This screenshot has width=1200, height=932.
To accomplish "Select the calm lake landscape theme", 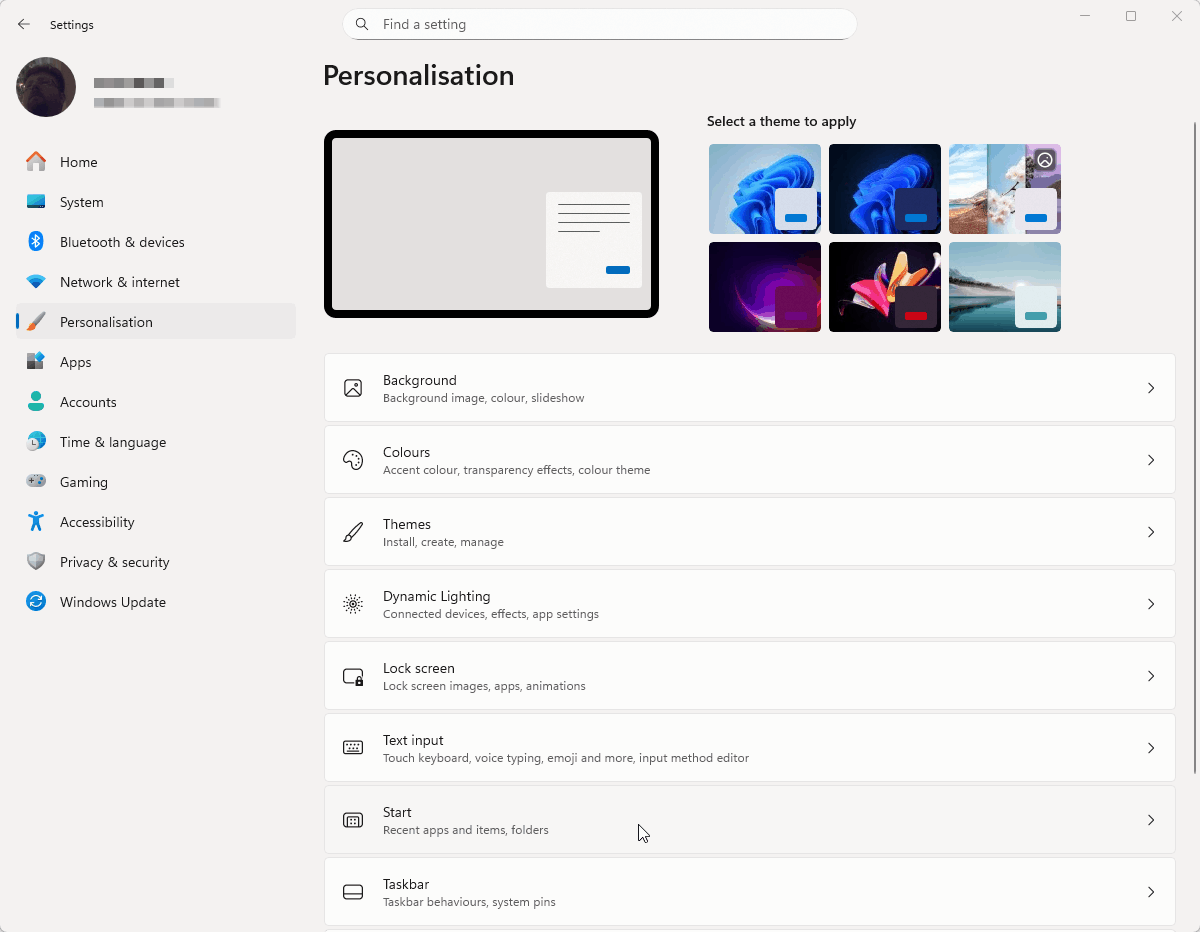I will pyautogui.click(x=1004, y=287).
